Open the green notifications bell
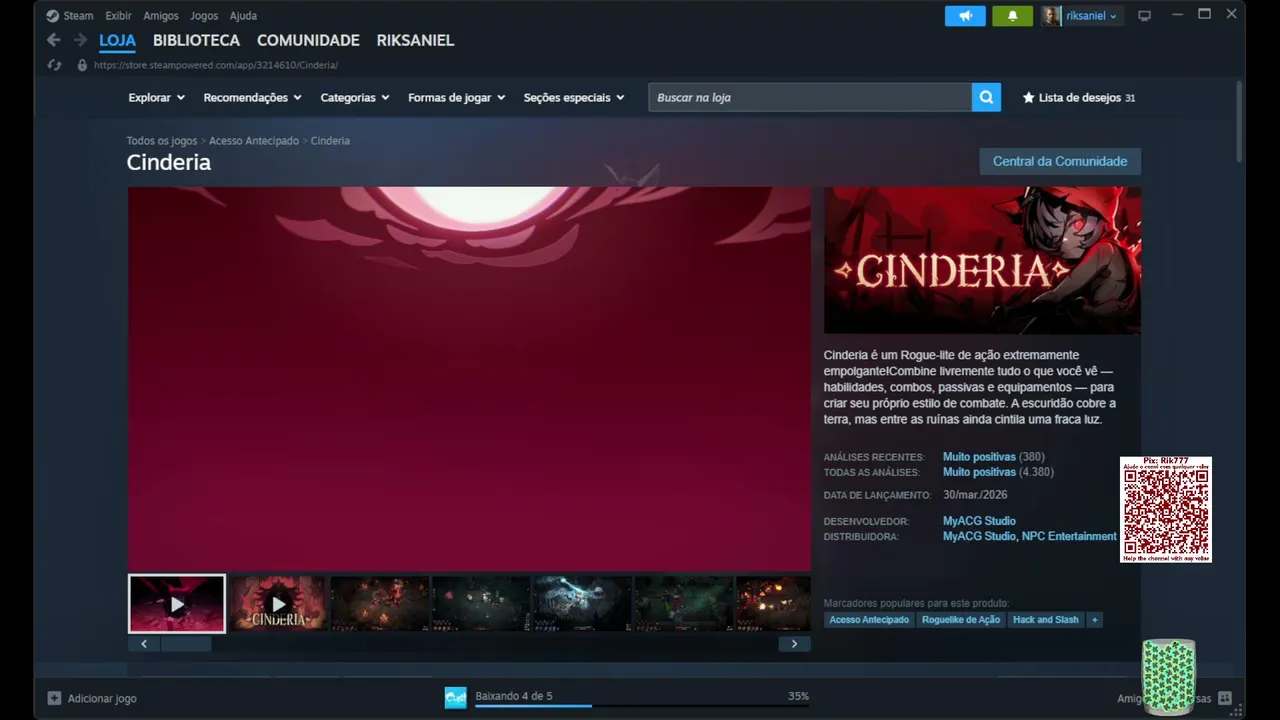Viewport: 1280px width, 720px height. (x=1012, y=16)
